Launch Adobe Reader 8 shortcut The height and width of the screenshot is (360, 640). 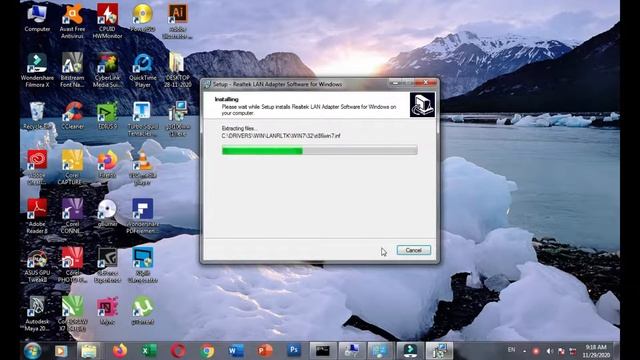37,217
